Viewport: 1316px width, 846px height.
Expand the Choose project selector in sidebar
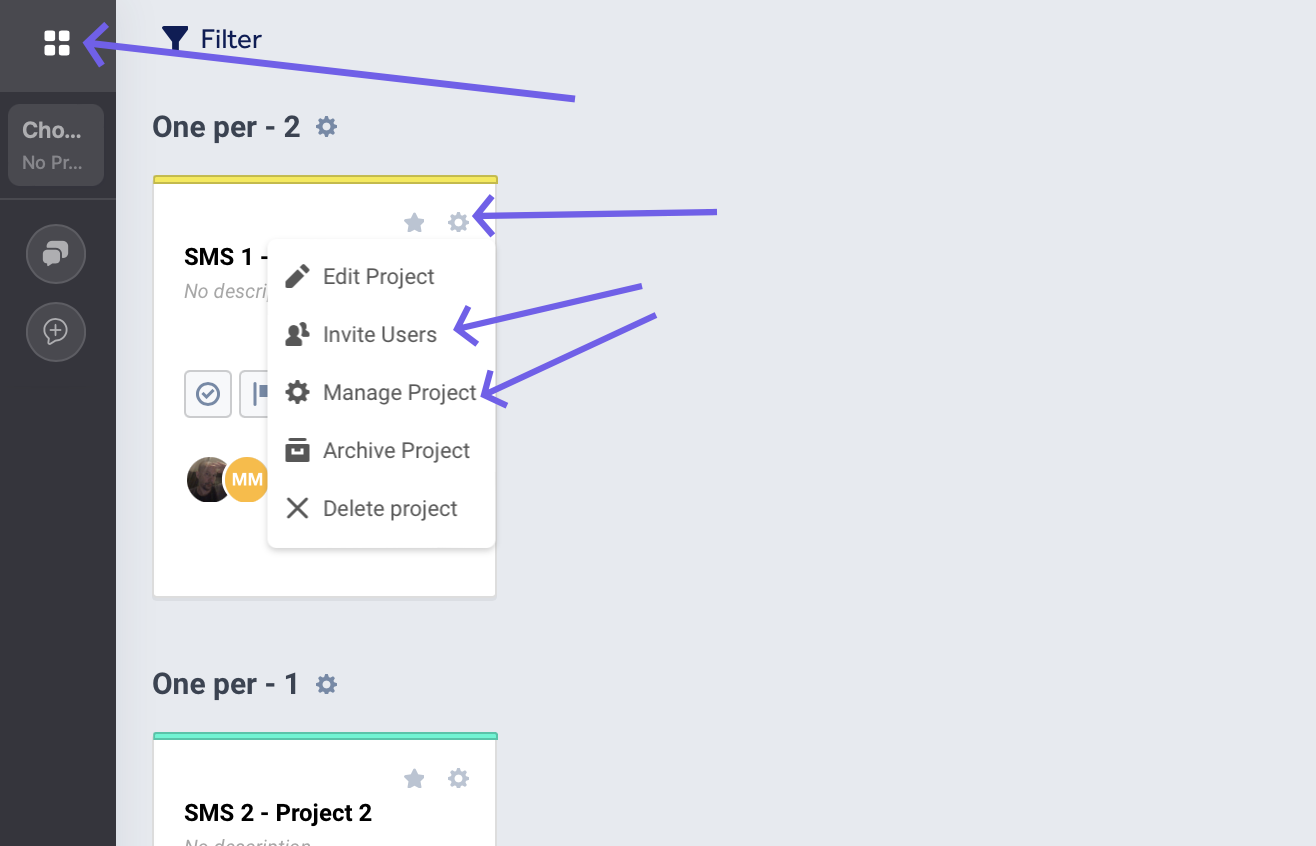(56, 145)
